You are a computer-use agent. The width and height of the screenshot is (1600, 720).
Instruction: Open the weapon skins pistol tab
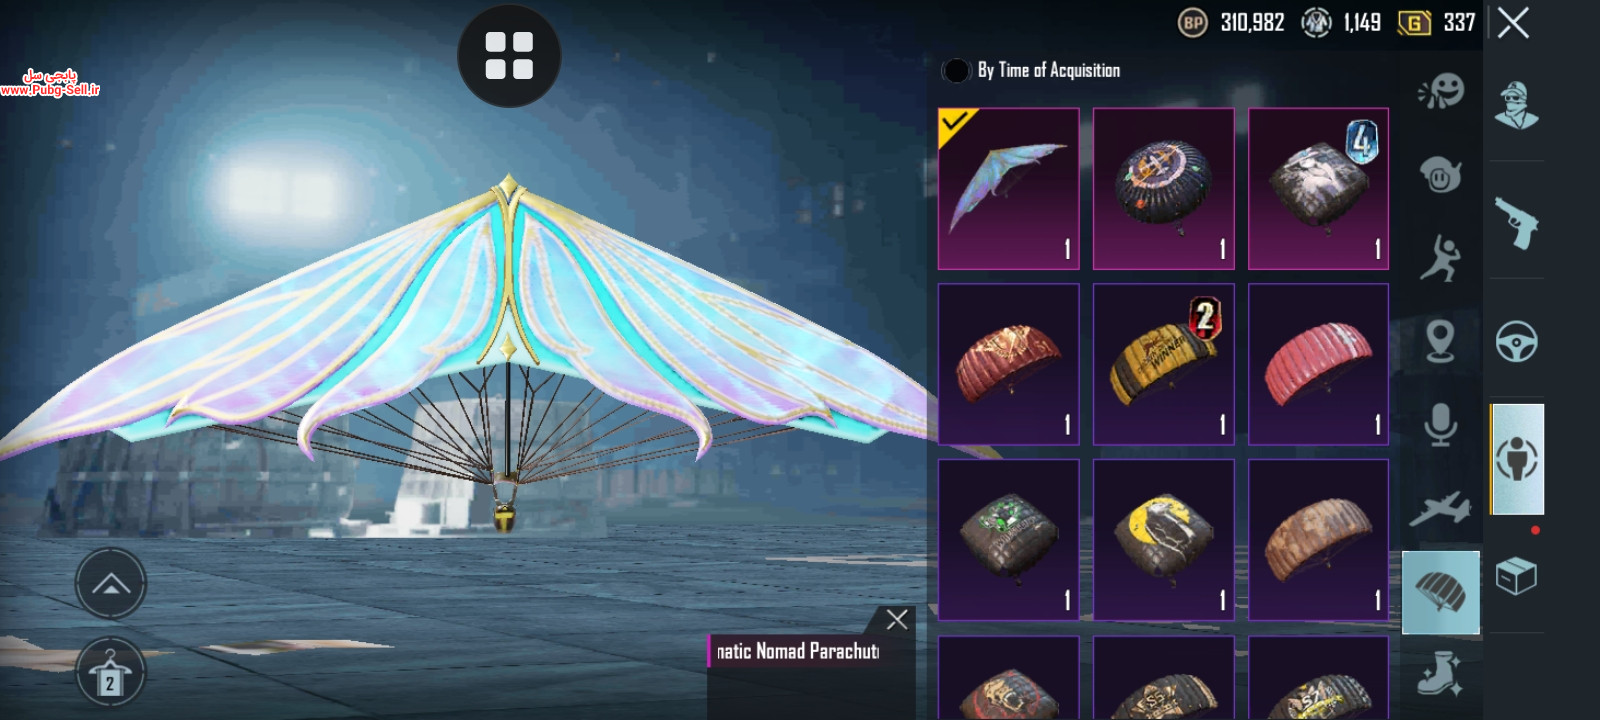click(1516, 222)
